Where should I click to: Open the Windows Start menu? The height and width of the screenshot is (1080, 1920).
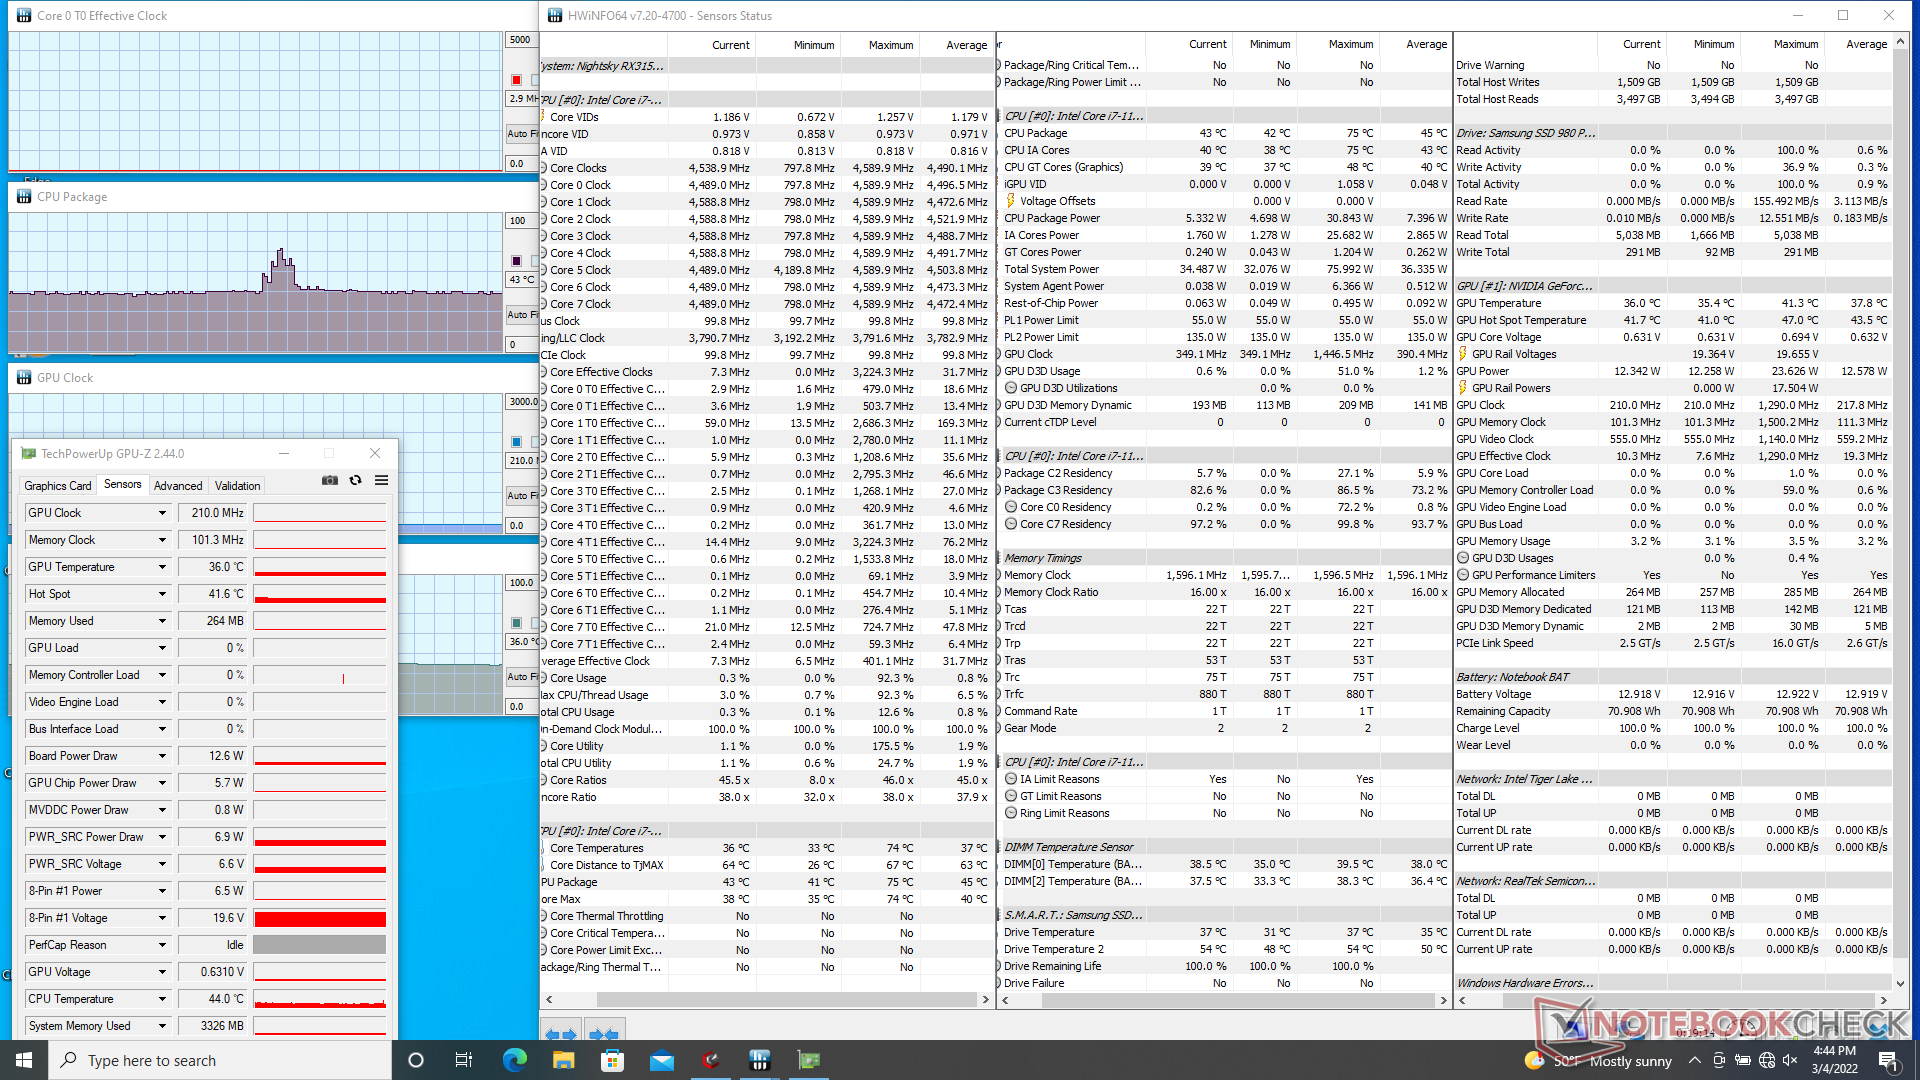(x=24, y=1060)
